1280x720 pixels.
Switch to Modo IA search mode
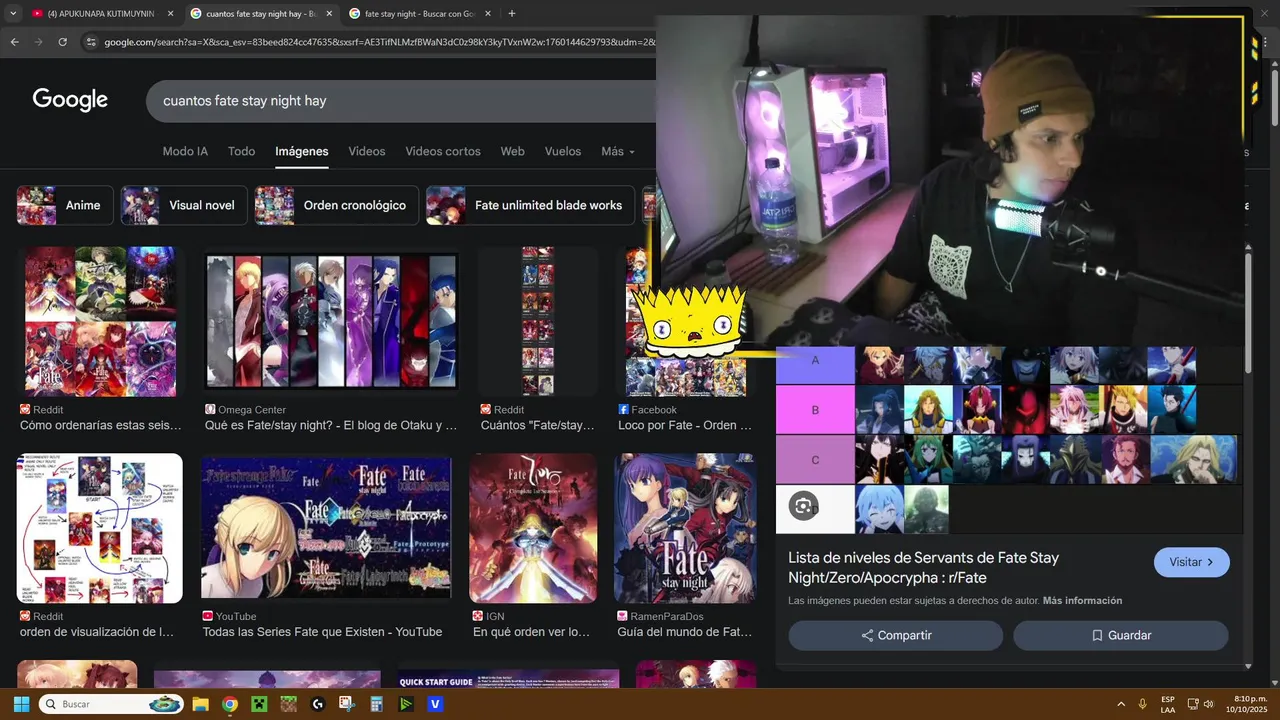click(185, 151)
